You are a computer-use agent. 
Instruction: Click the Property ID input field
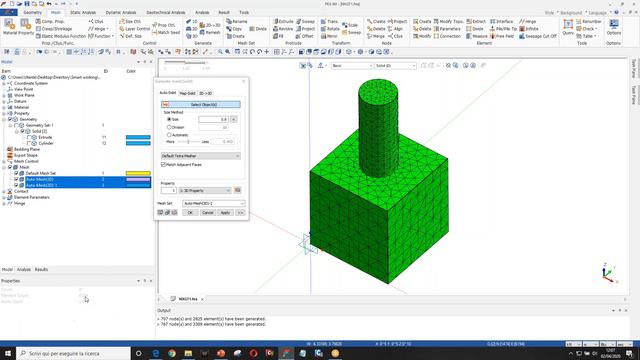point(169,191)
